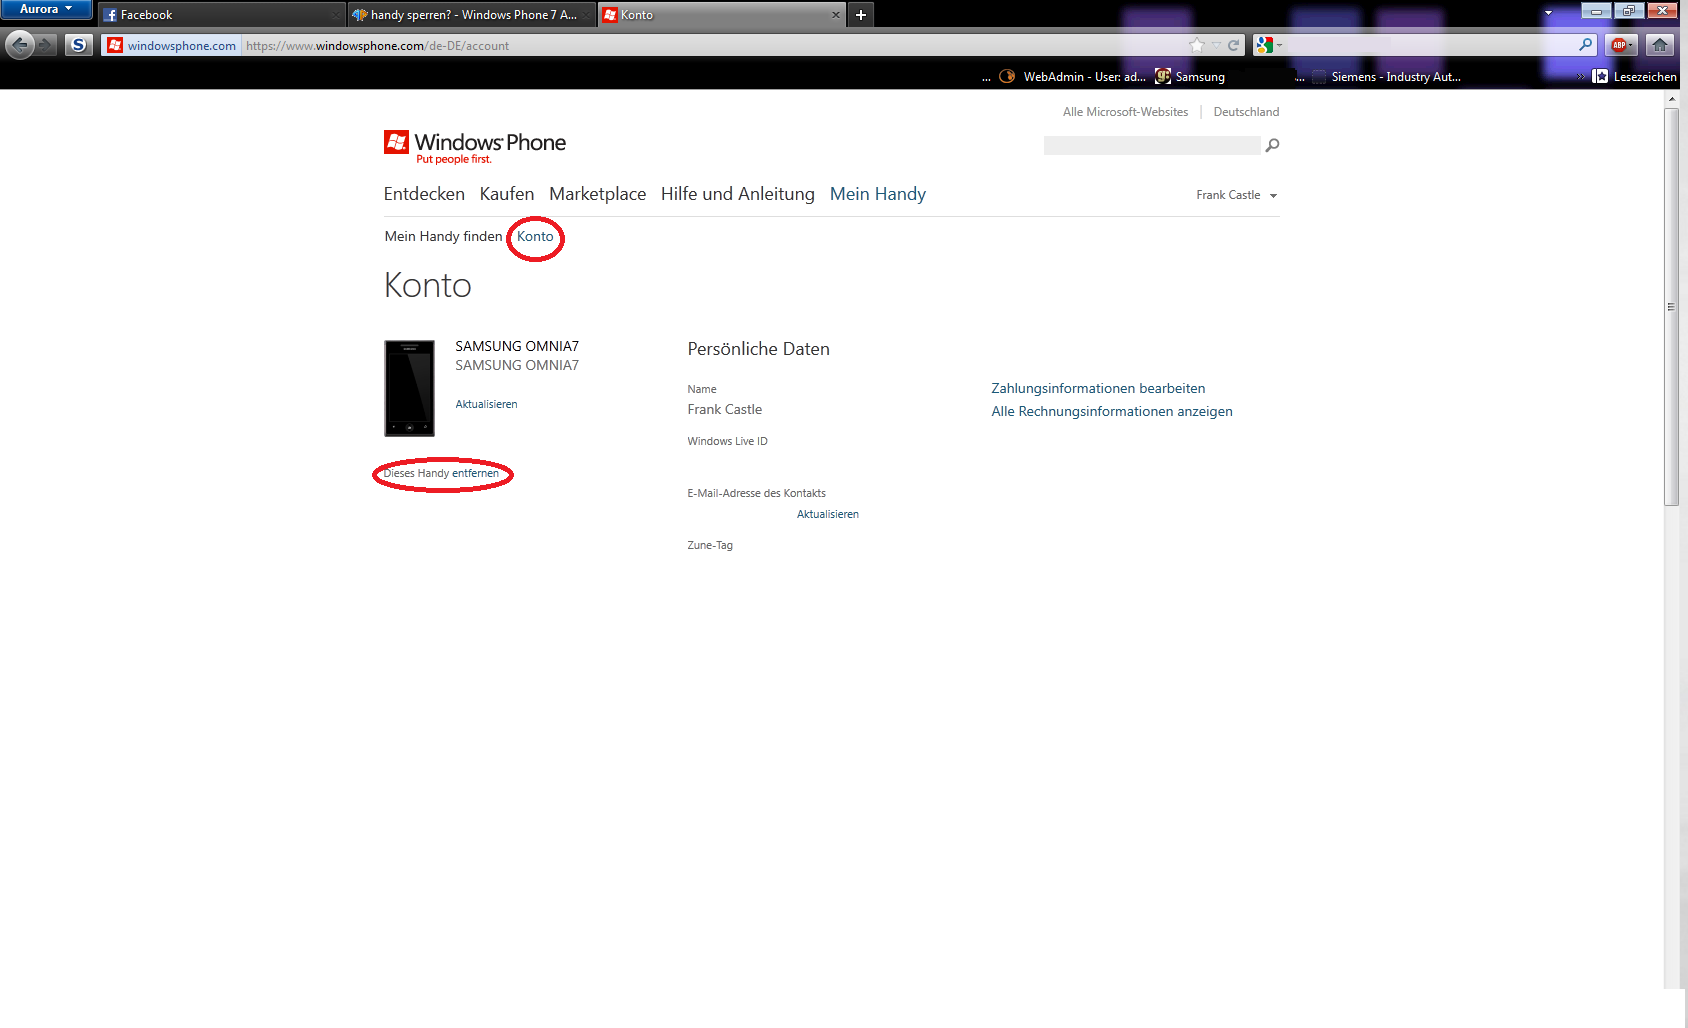Open Zahlungsinformationen bearbeiten
The height and width of the screenshot is (1028, 1688).
1098,388
